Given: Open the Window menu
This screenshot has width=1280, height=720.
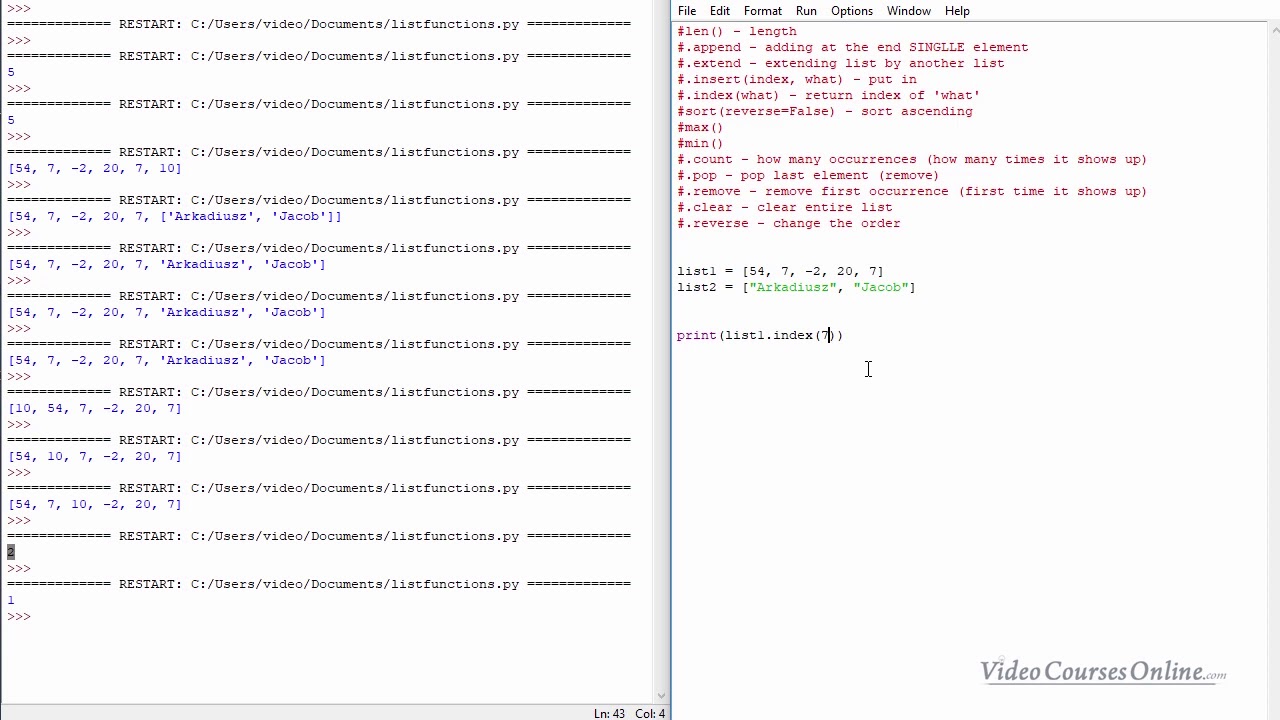Looking at the screenshot, I should point(909,10).
